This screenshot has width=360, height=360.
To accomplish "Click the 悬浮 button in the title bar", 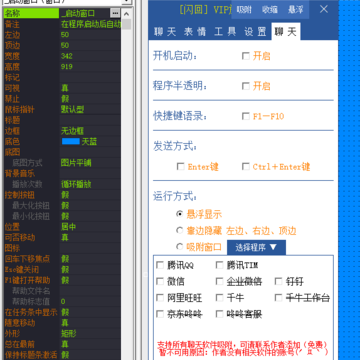I will 295,10.
